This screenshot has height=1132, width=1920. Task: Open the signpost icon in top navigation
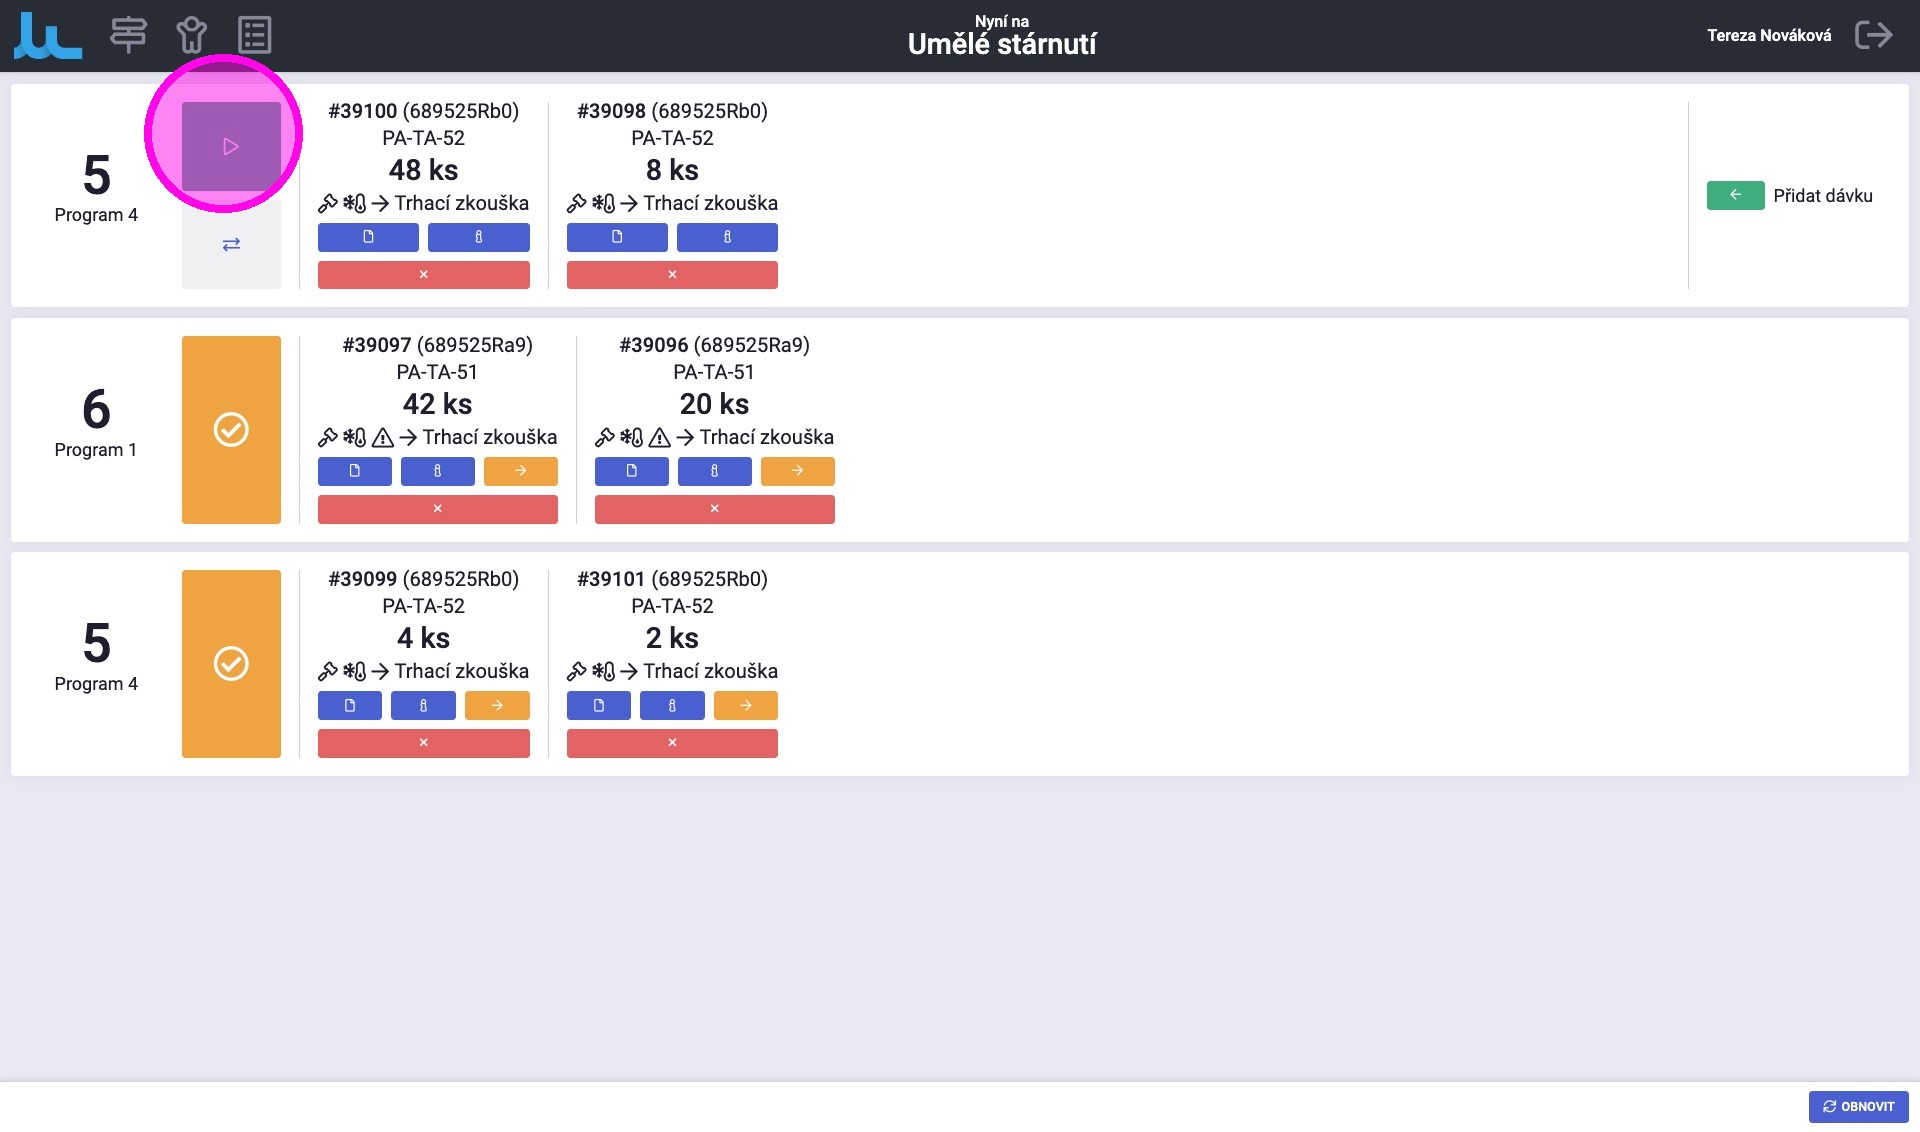(x=128, y=35)
